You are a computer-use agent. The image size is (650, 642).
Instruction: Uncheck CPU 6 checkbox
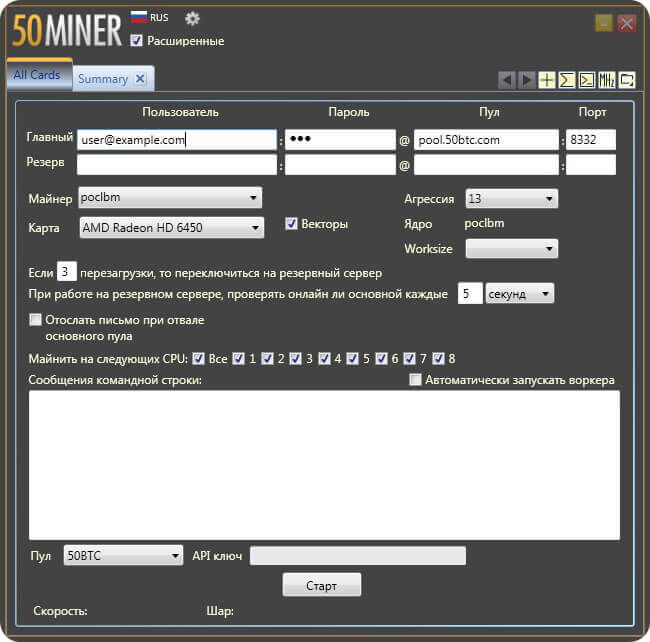click(x=381, y=359)
